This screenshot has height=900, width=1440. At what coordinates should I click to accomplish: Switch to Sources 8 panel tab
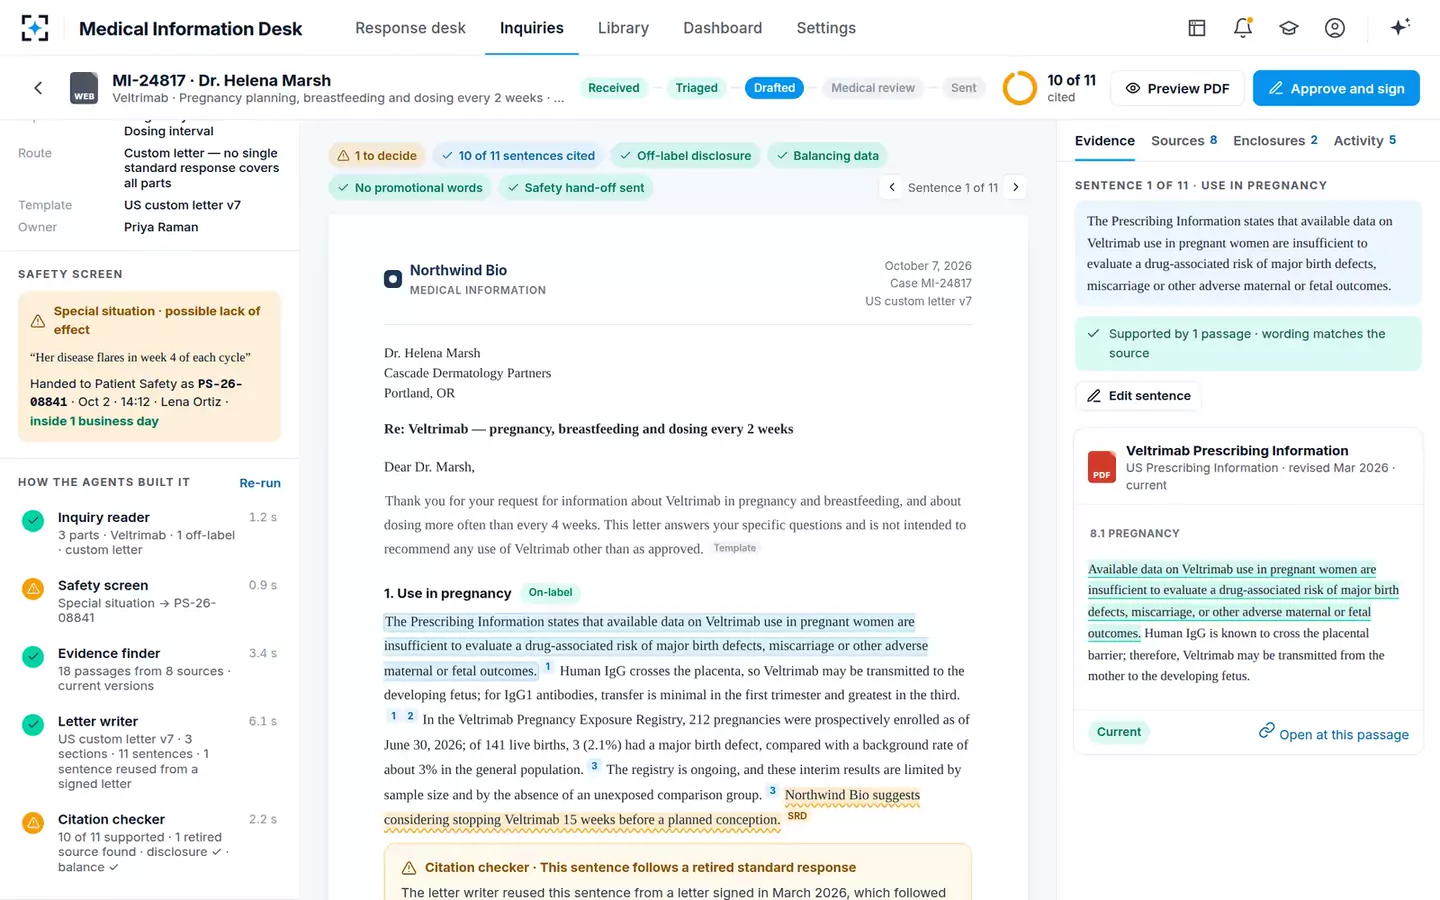[x=1184, y=141]
